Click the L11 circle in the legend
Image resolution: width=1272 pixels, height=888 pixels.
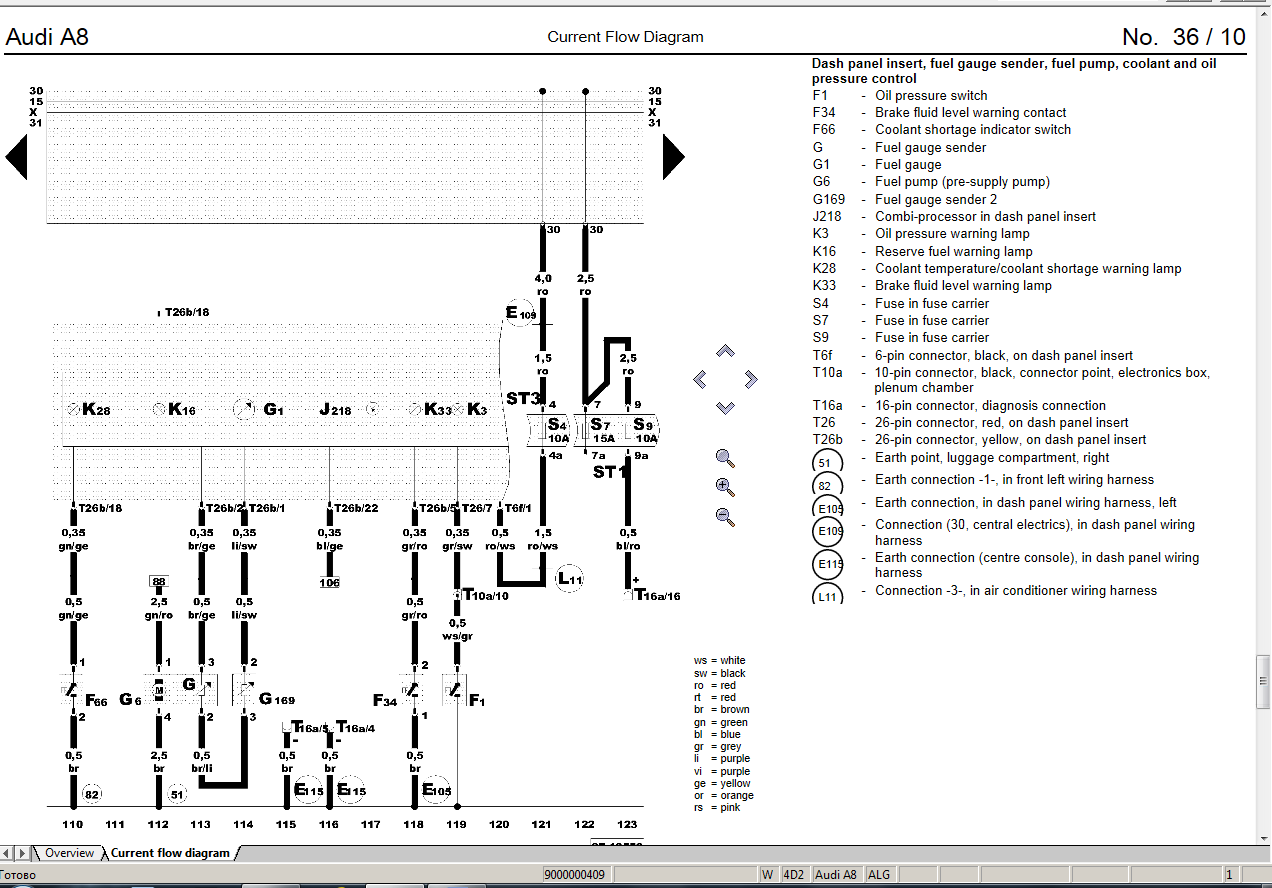[x=828, y=594]
